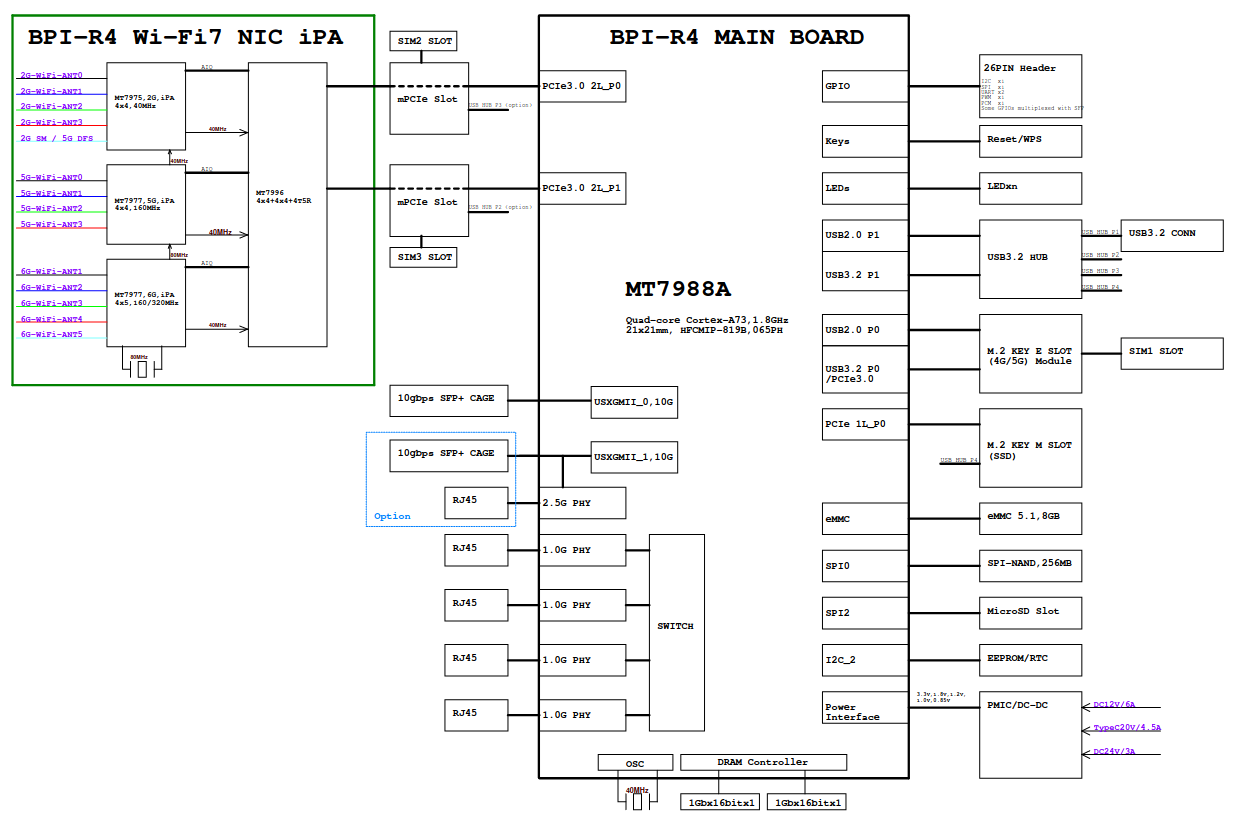Select the 6G-WiFi-ANT2 antenna label

51,287
